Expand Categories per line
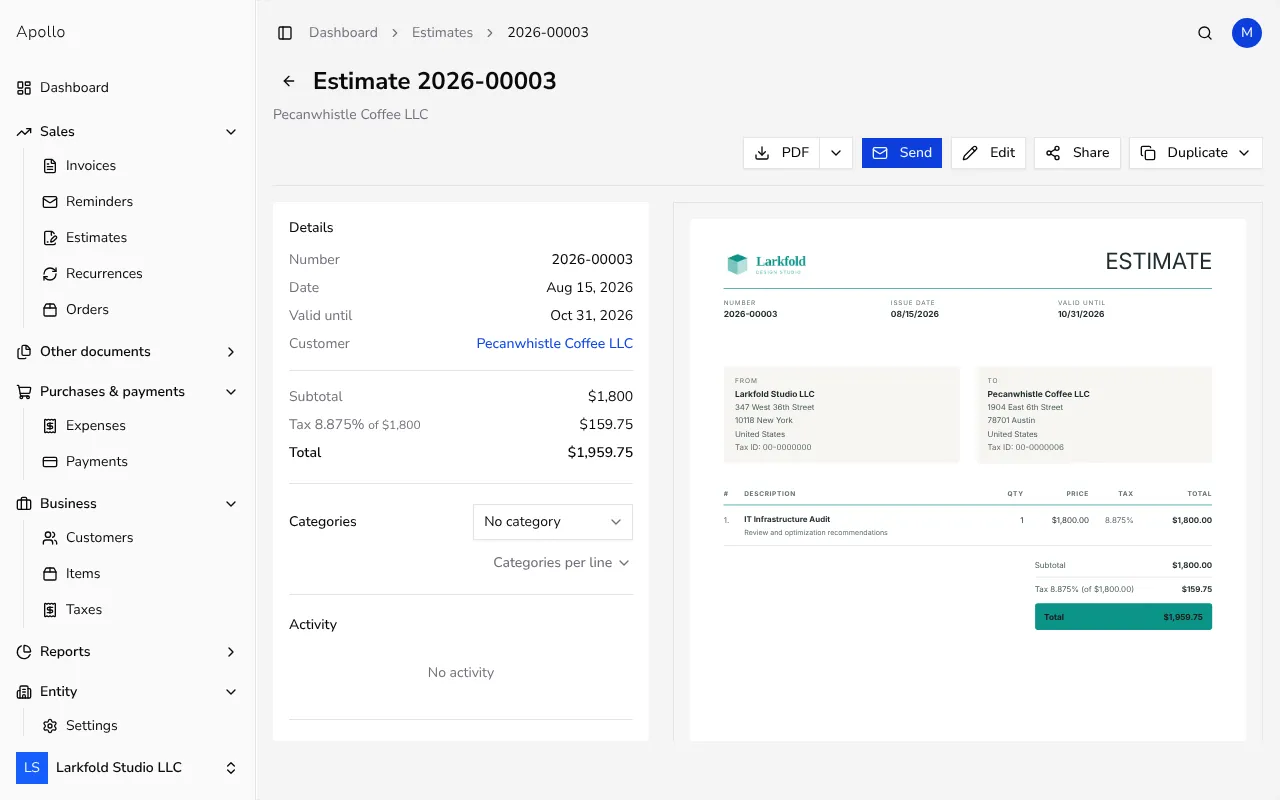 [561, 563]
